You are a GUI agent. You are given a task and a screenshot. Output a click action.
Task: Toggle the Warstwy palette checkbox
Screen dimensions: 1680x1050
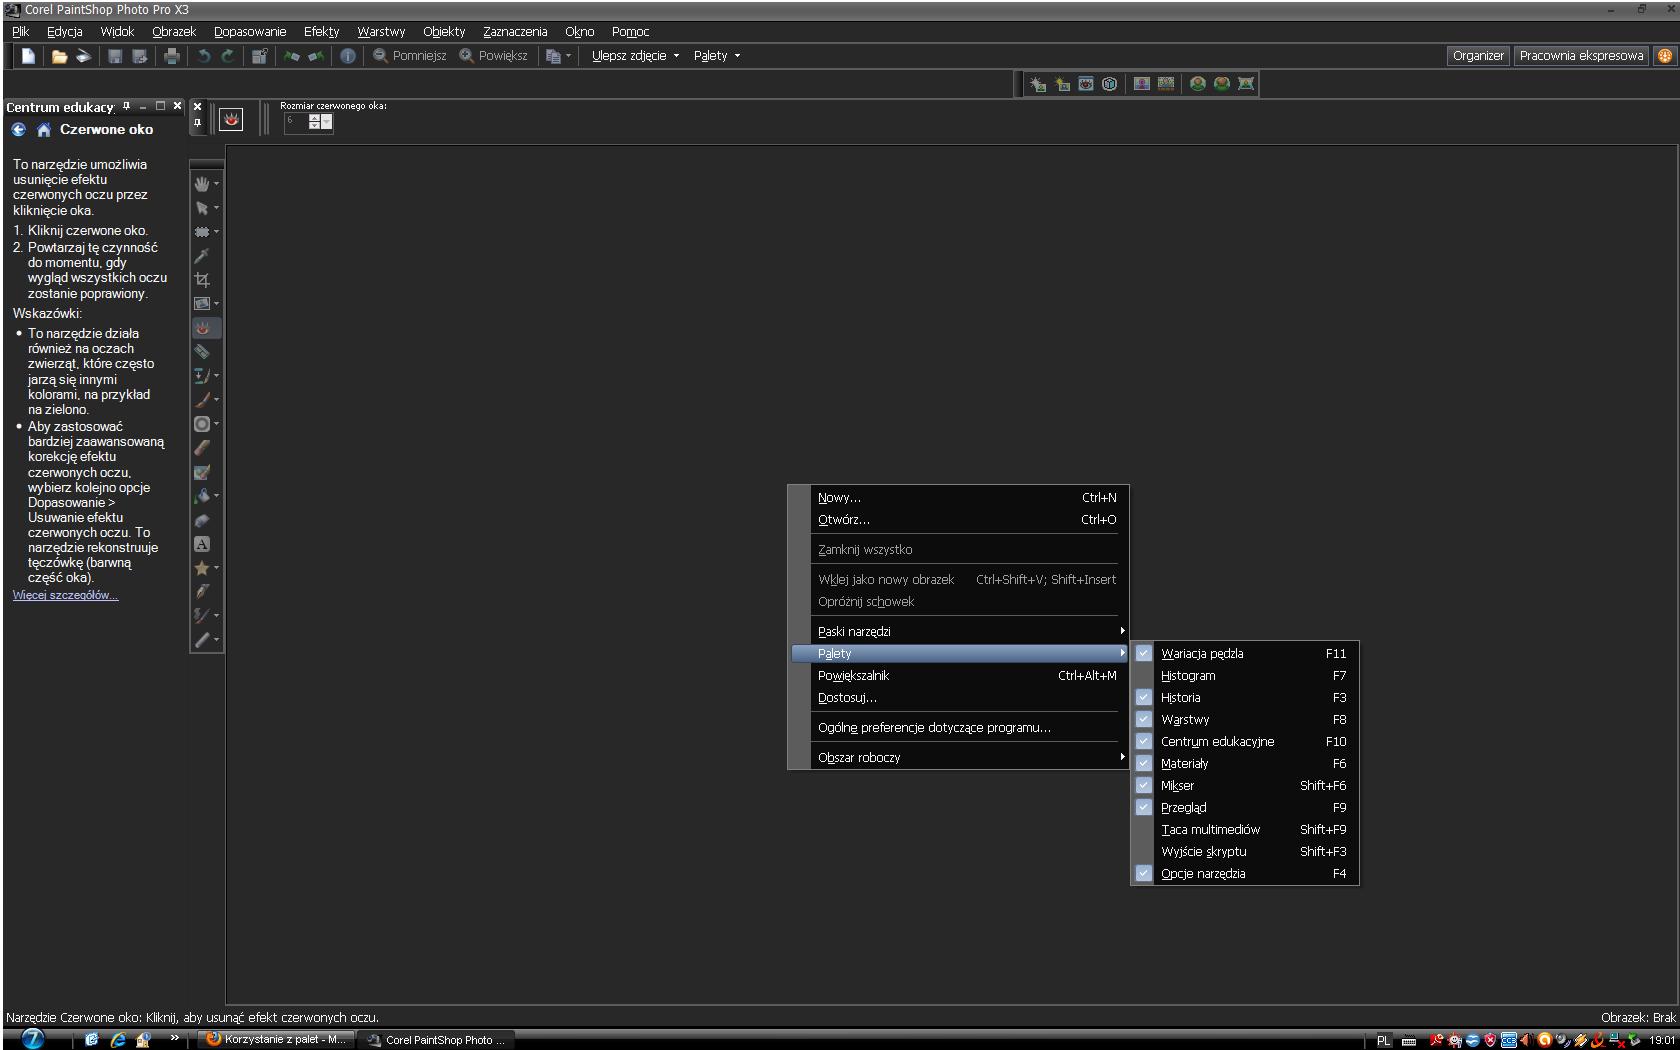[x=1144, y=720]
